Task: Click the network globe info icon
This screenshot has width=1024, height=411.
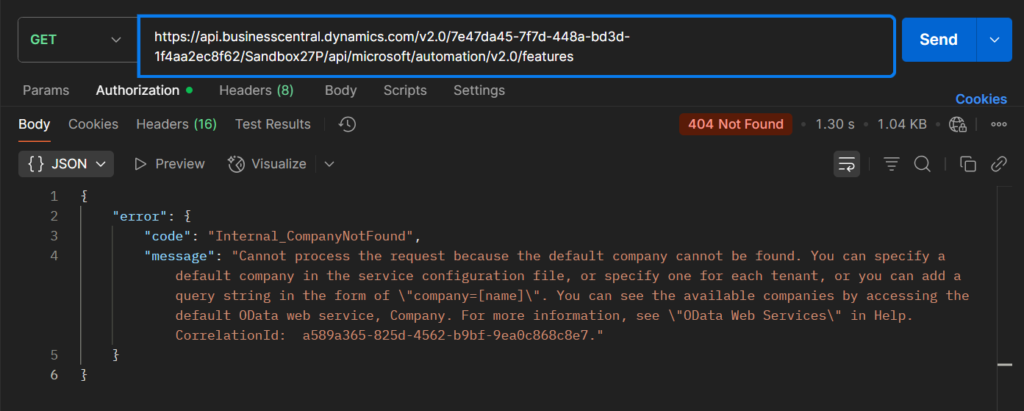Action: coord(958,124)
